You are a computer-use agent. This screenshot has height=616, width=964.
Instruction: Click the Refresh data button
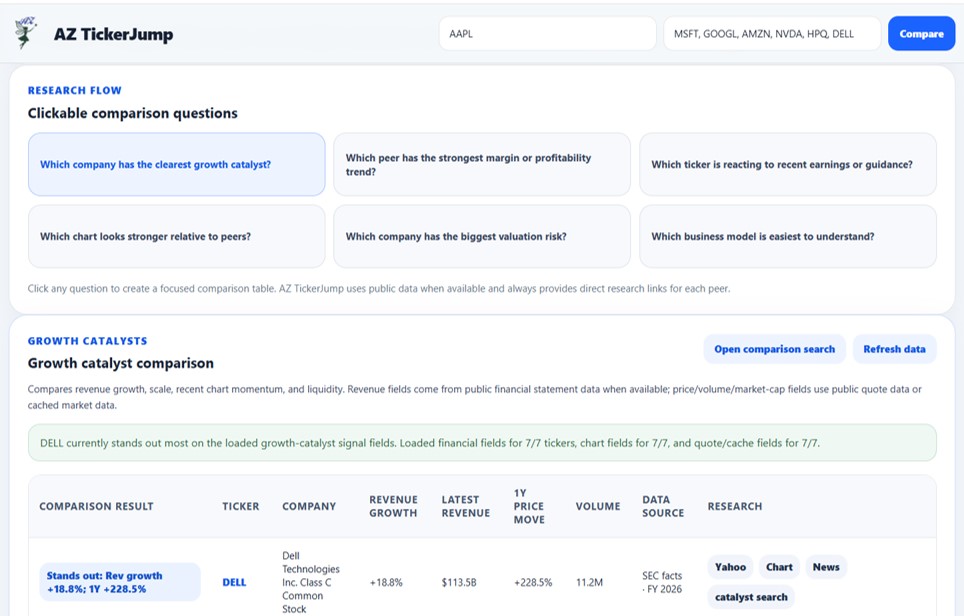(894, 349)
